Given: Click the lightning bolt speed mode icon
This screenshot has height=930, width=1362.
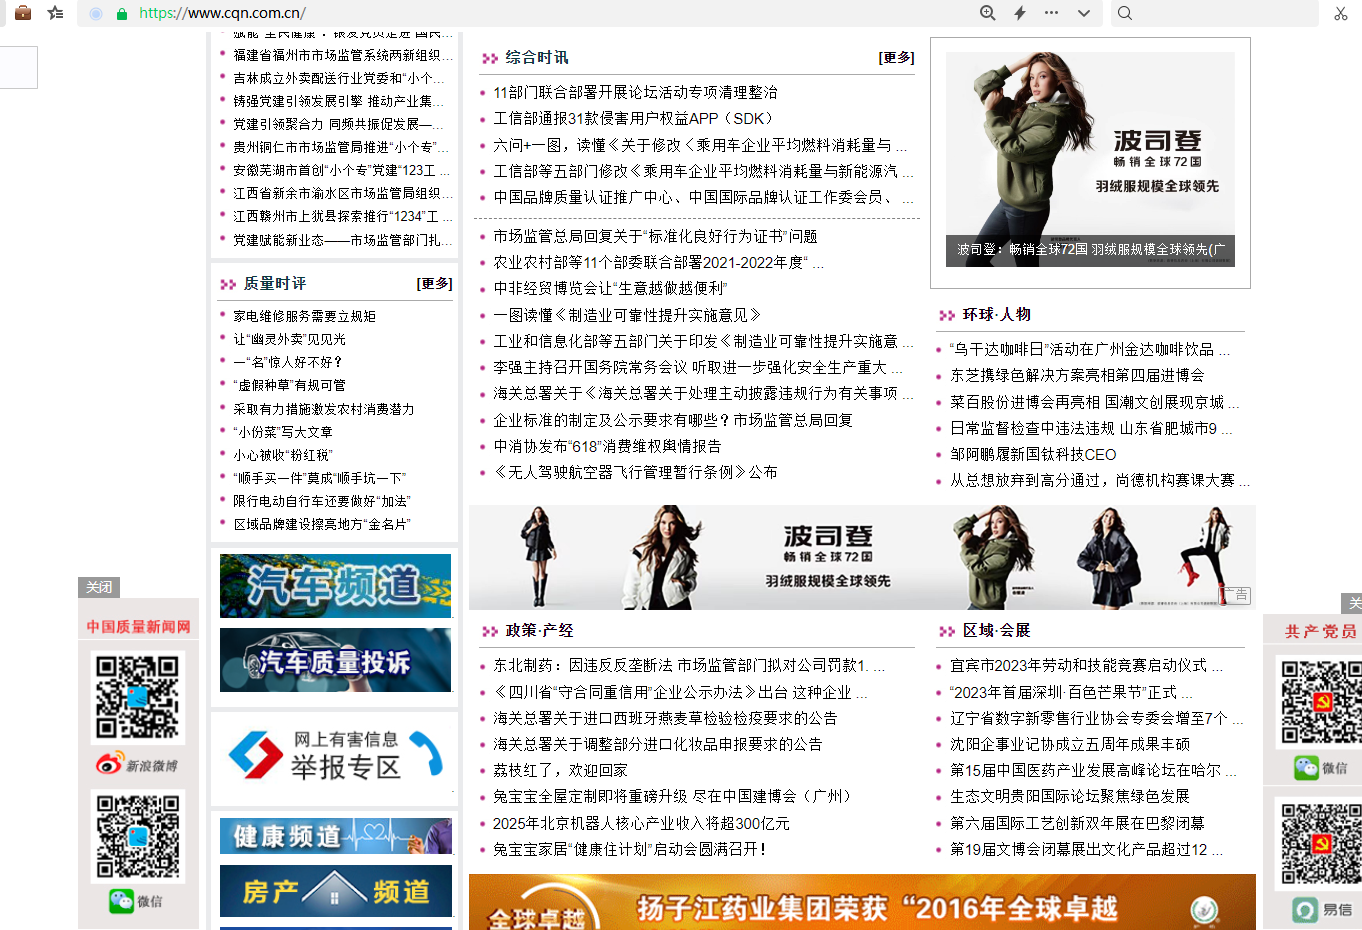Looking at the screenshot, I should click(1020, 13).
